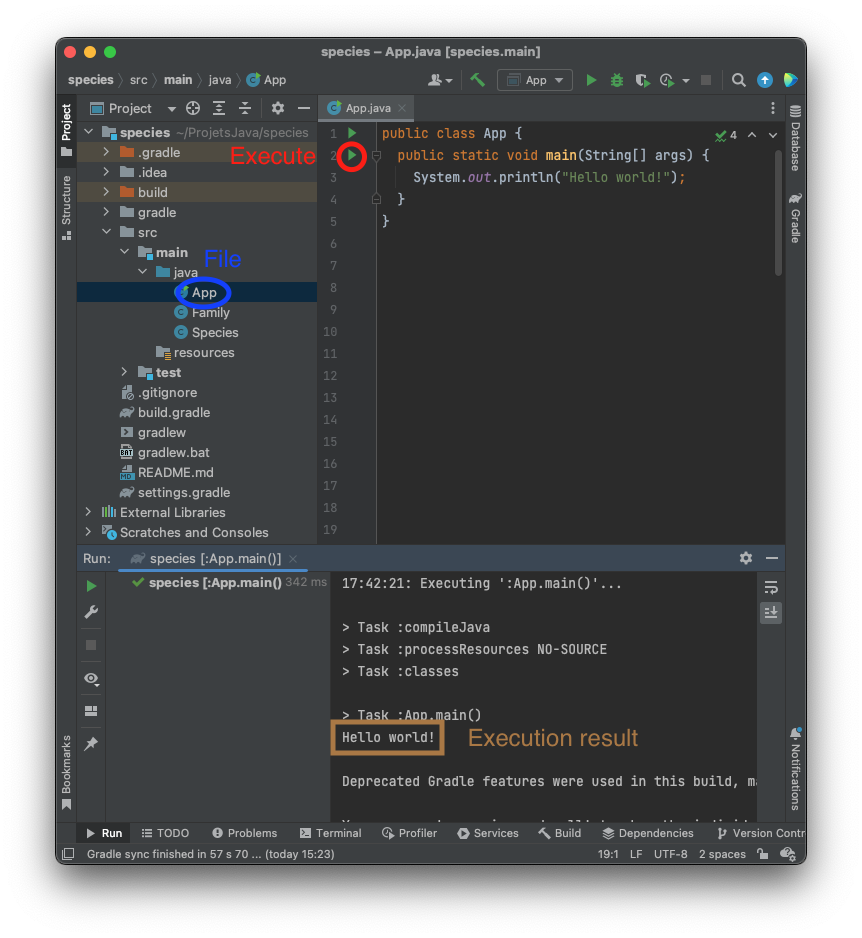Open the Services tool window tab
Viewport: 862px width, 938px height.
coord(488,833)
